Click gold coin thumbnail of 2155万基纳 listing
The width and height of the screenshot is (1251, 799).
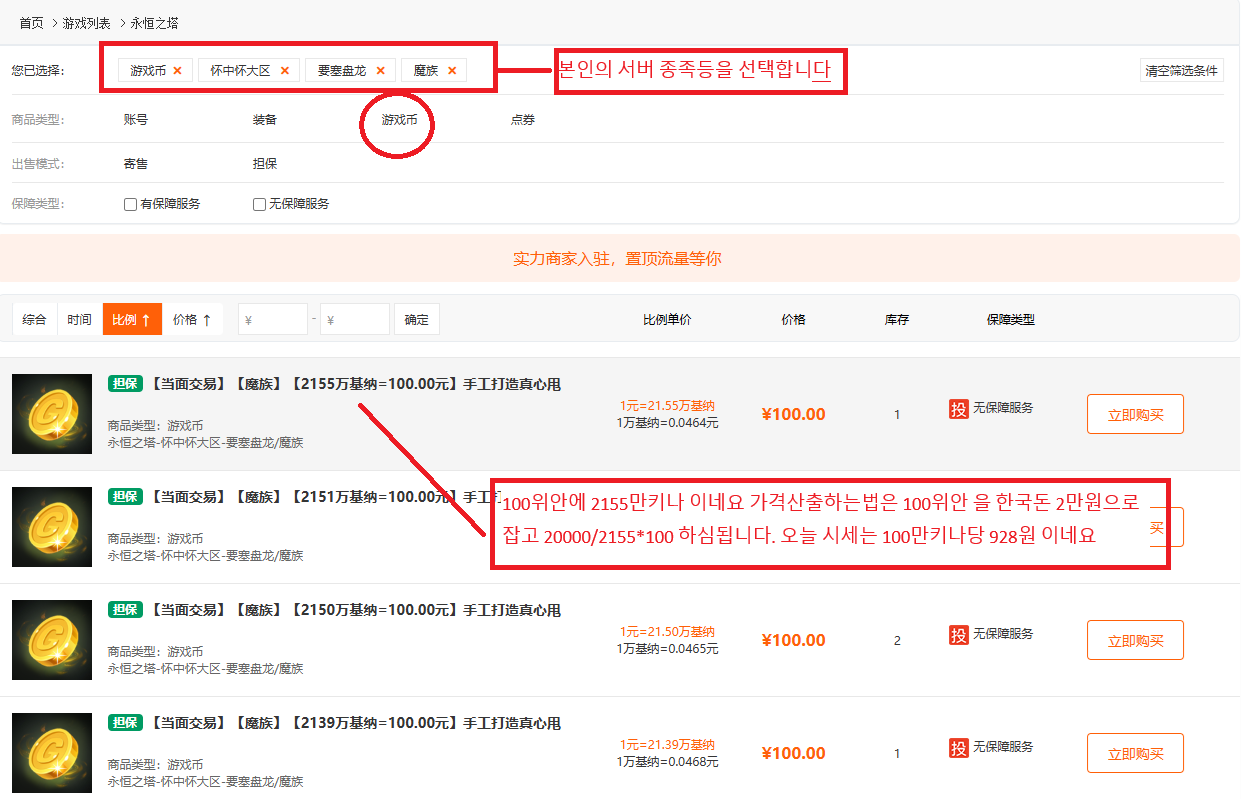(52, 414)
